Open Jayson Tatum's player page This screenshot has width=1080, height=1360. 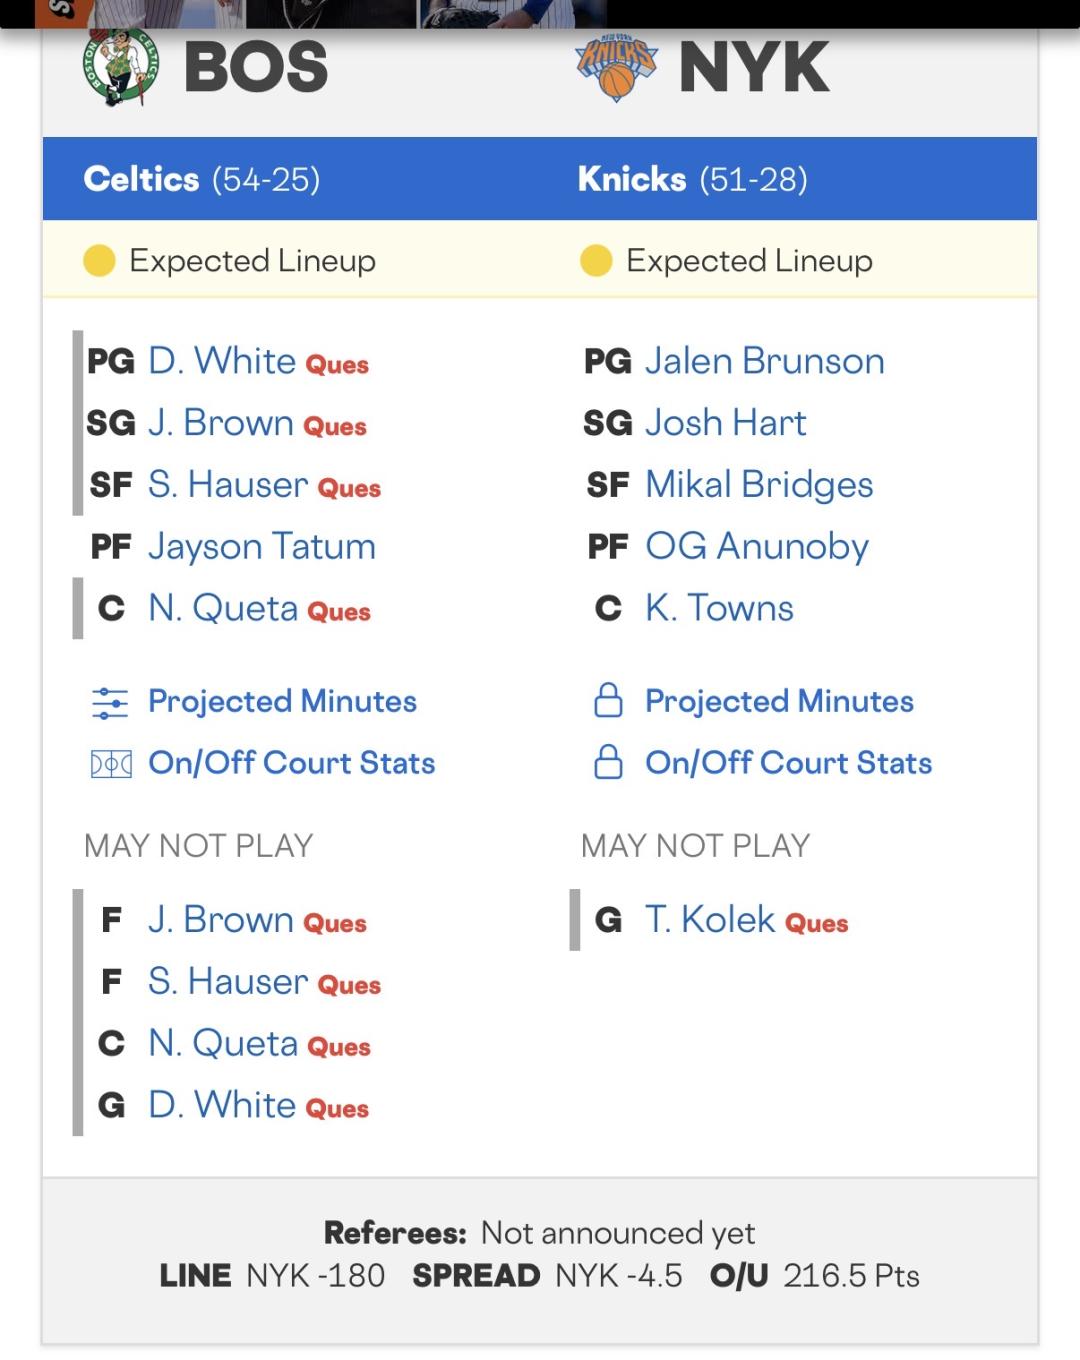click(x=262, y=547)
